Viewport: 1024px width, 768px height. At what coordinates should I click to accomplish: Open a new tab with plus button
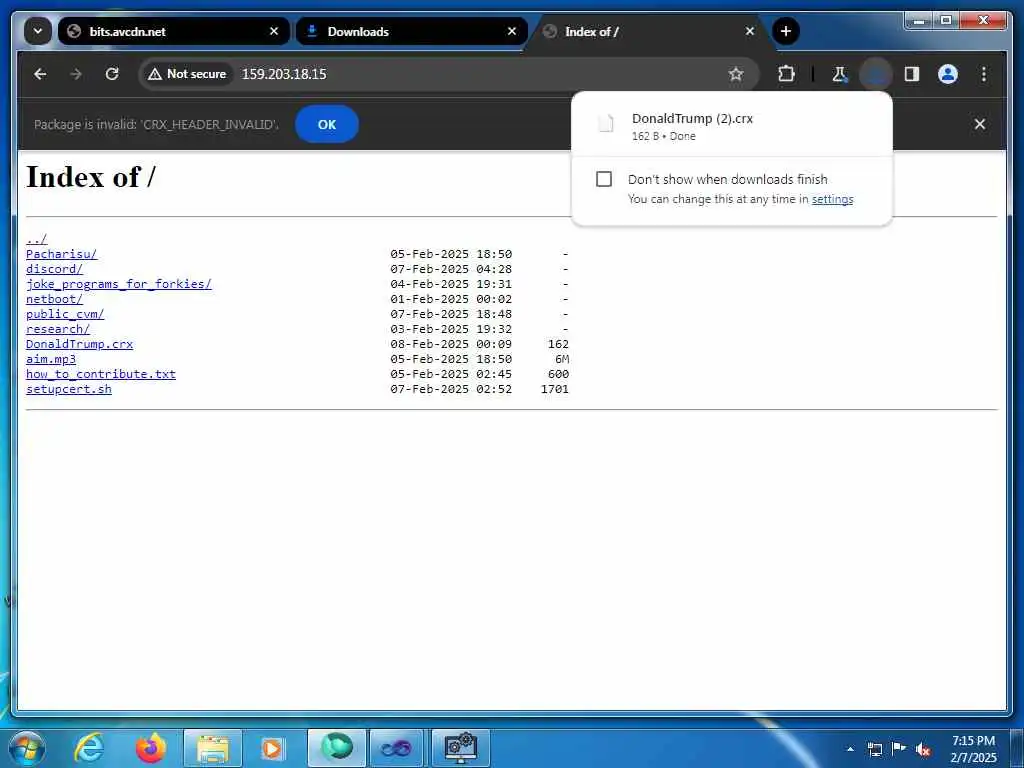tap(786, 31)
